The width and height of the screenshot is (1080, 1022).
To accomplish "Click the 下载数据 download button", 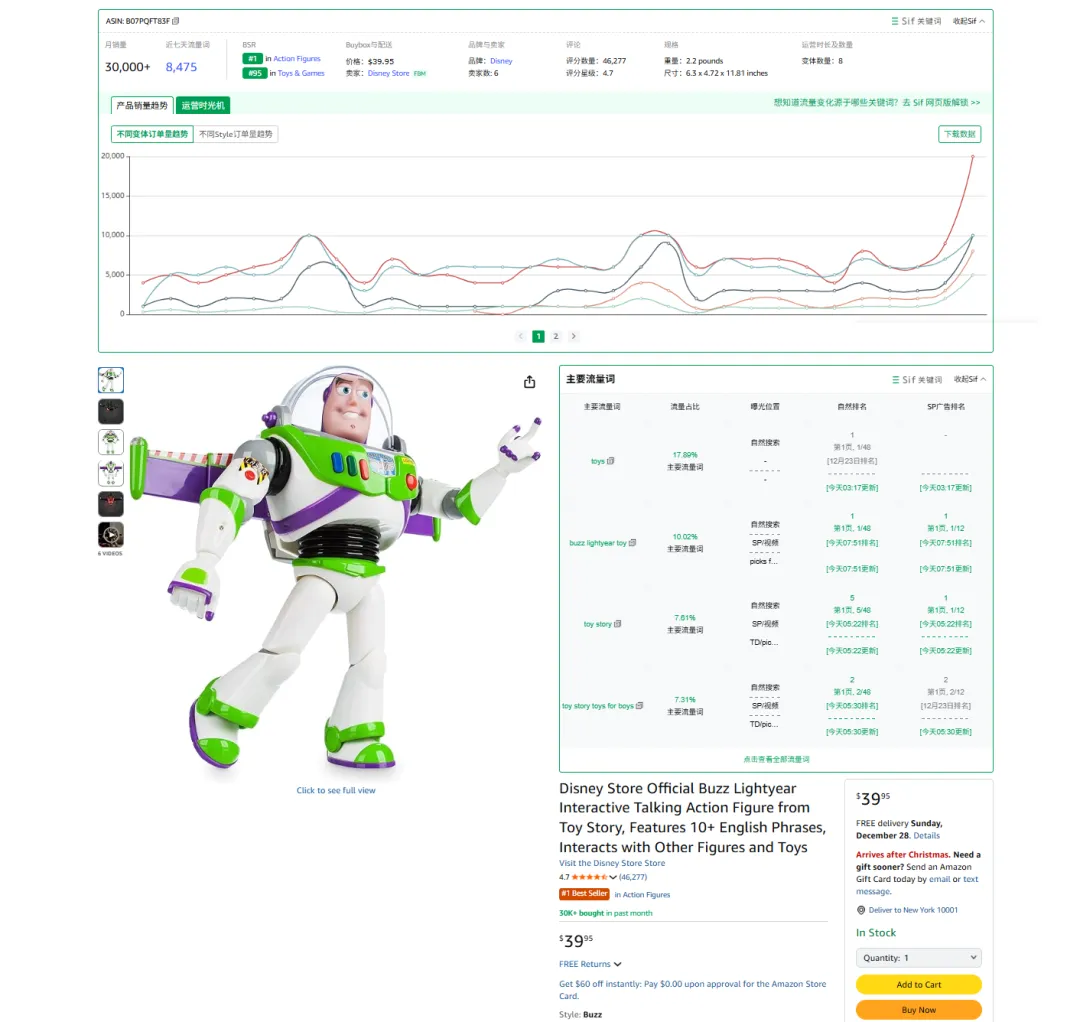I will point(959,134).
